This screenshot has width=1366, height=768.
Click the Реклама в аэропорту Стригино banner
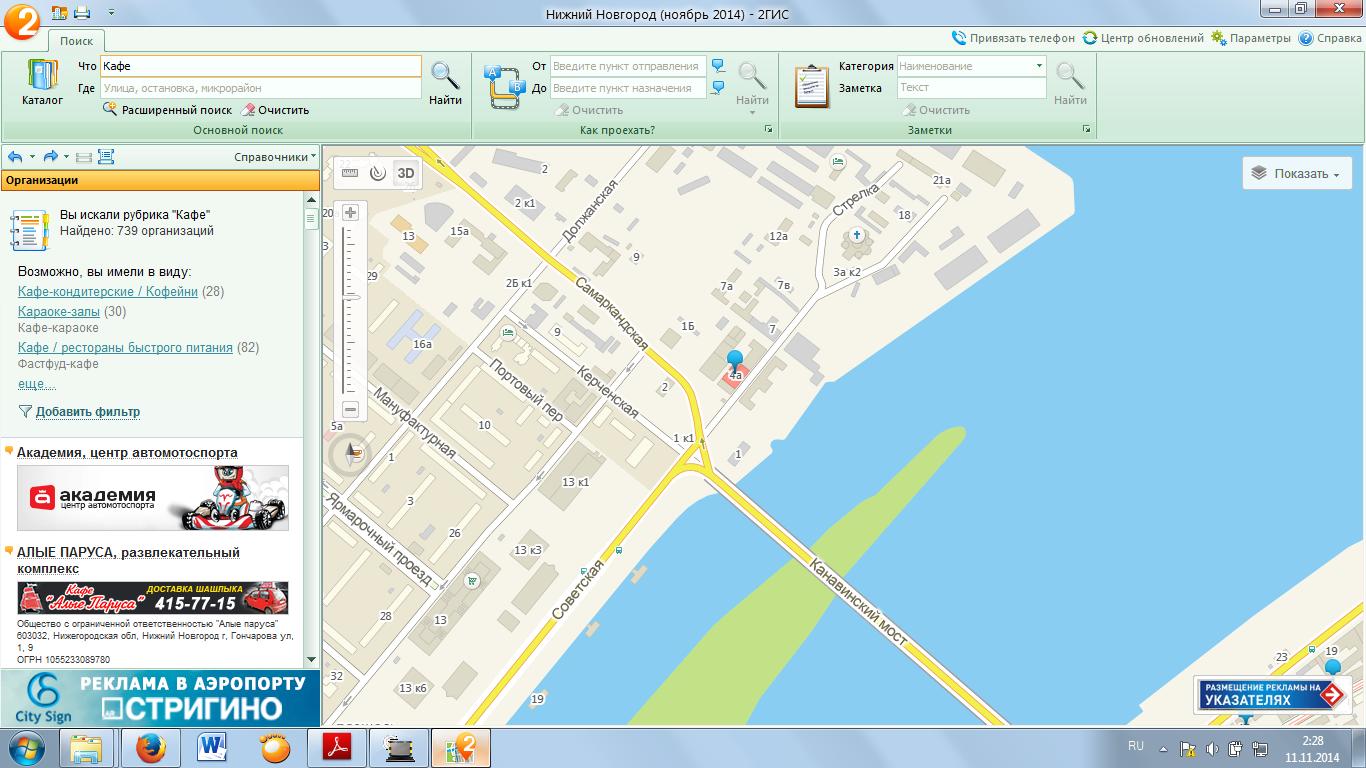(x=160, y=698)
